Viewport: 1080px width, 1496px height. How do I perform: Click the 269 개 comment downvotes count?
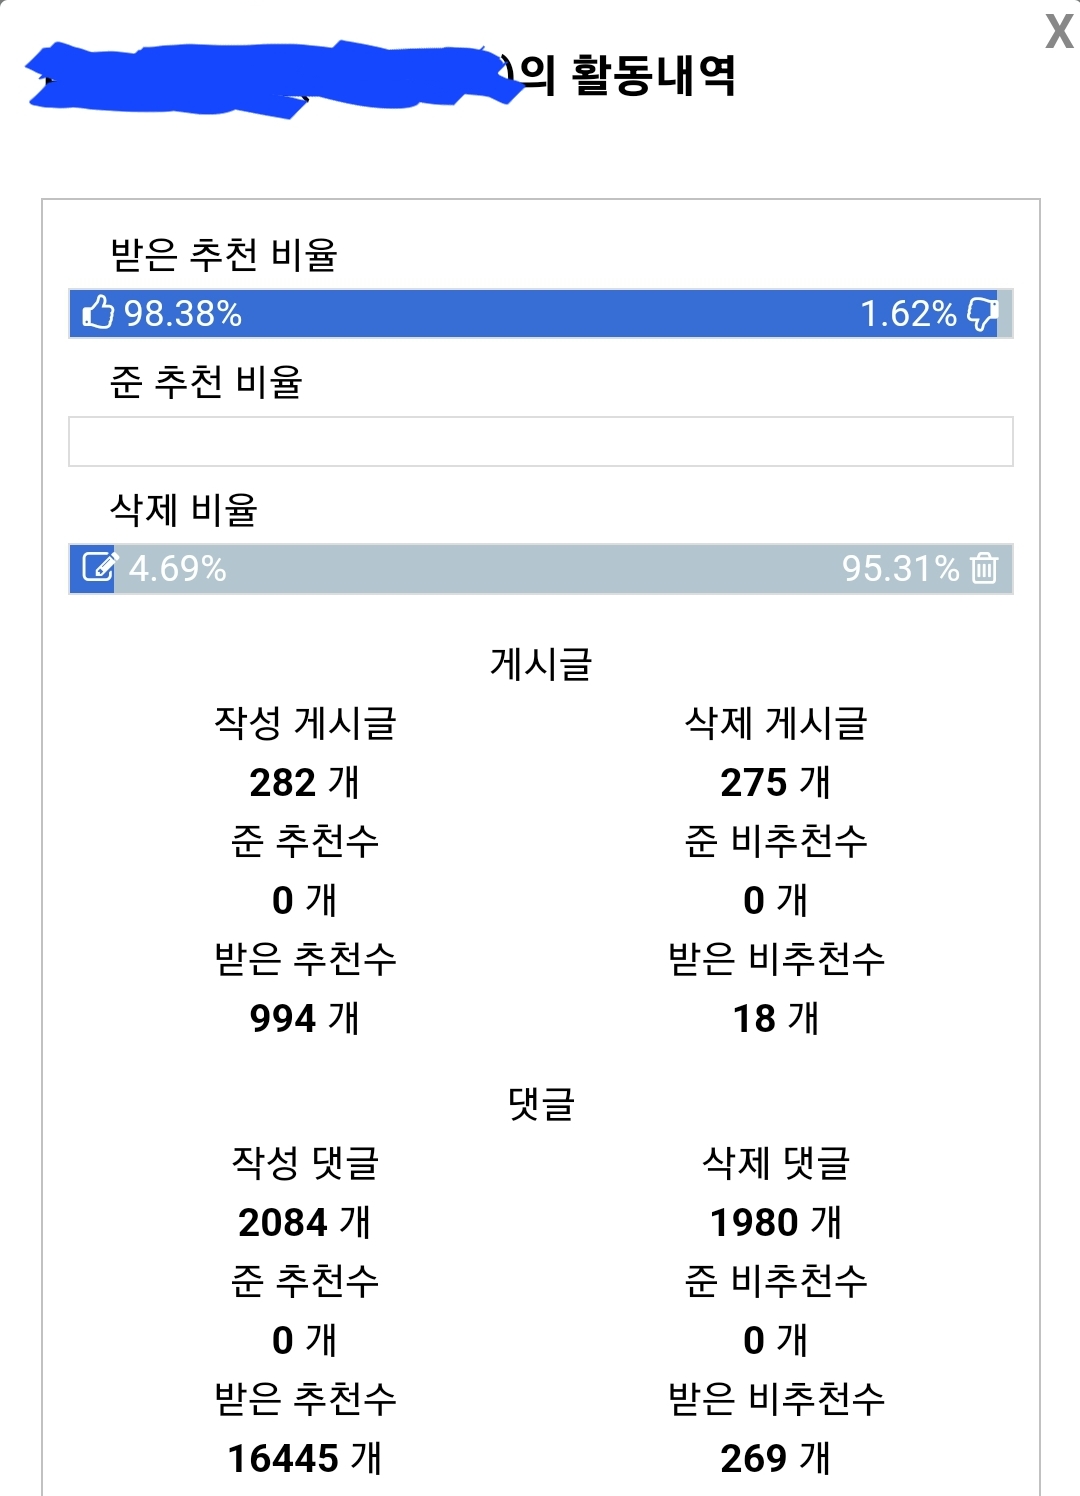click(776, 1458)
